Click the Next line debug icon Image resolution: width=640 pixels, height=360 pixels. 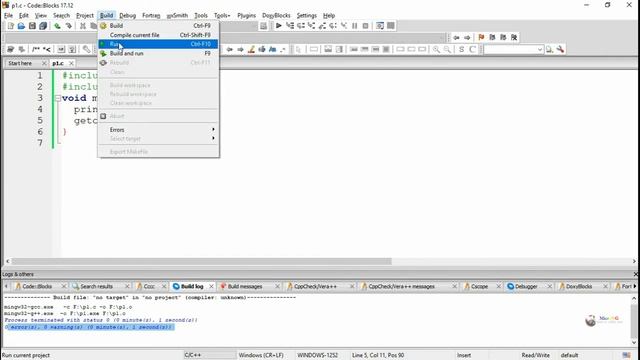click(301, 26)
